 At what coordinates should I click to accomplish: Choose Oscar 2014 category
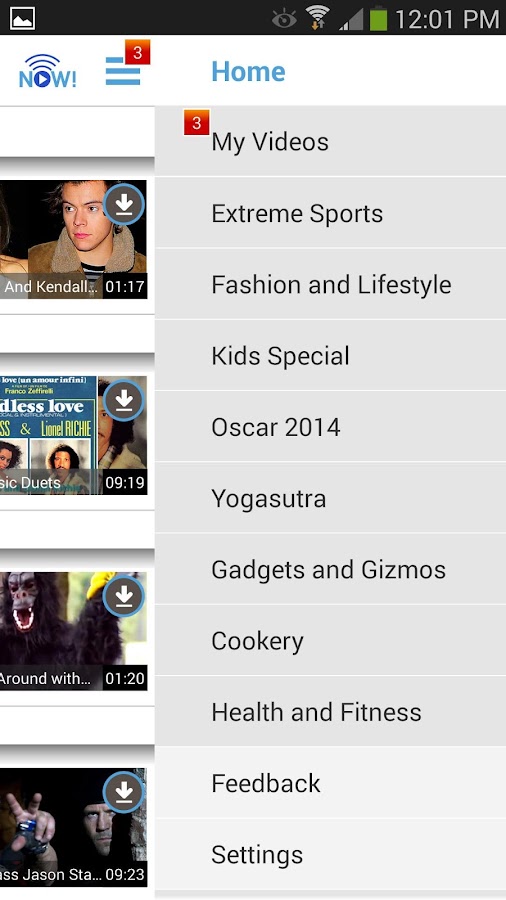point(330,426)
